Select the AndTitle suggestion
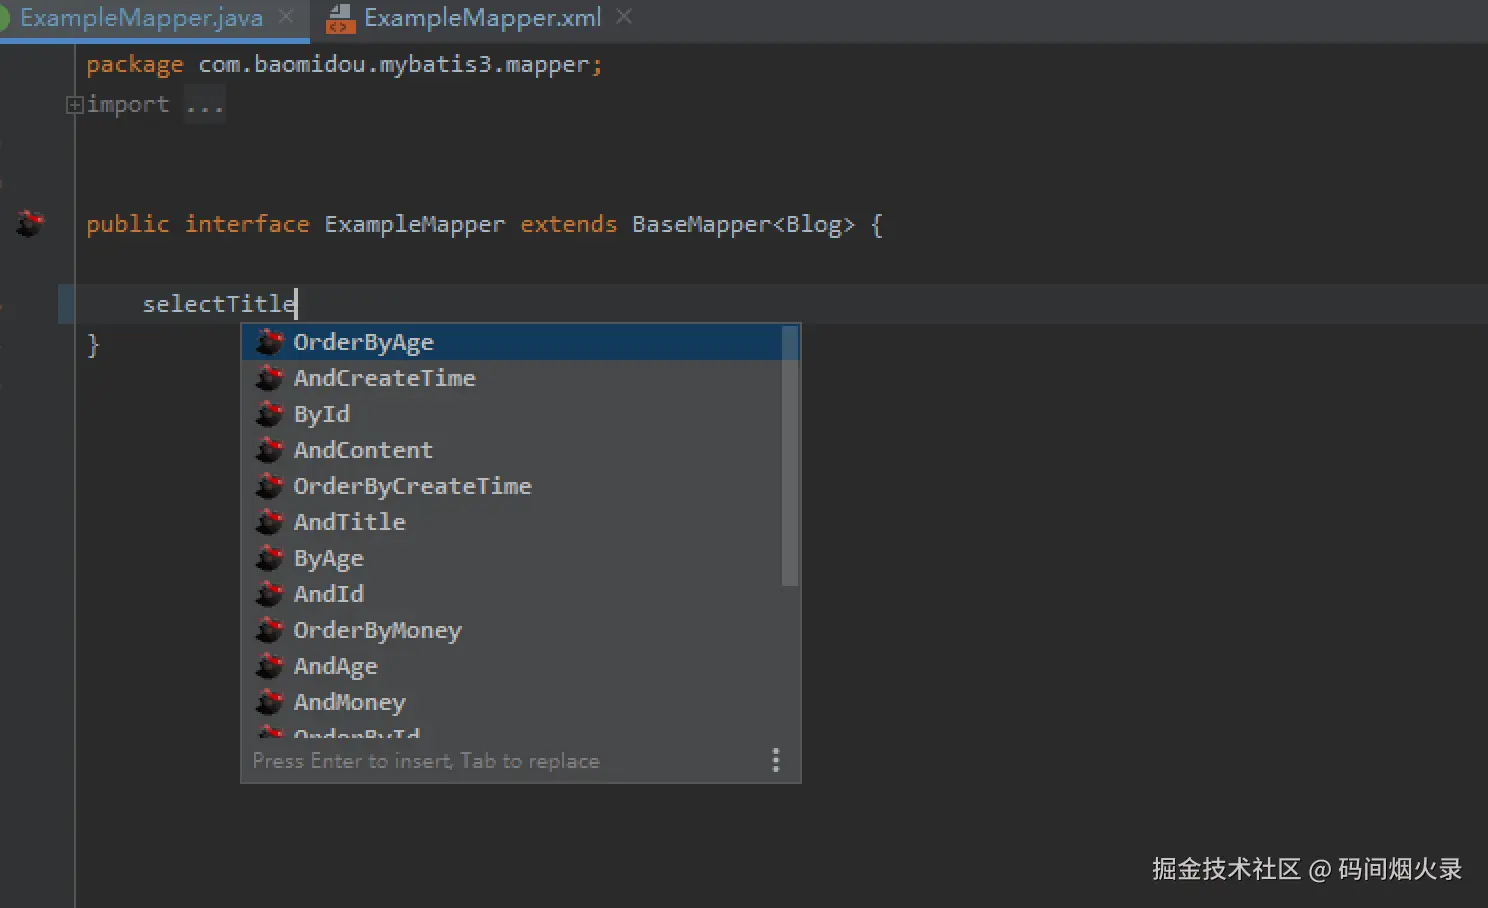The image size is (1488, 908). pyautogui.click(x=349, y=522)
